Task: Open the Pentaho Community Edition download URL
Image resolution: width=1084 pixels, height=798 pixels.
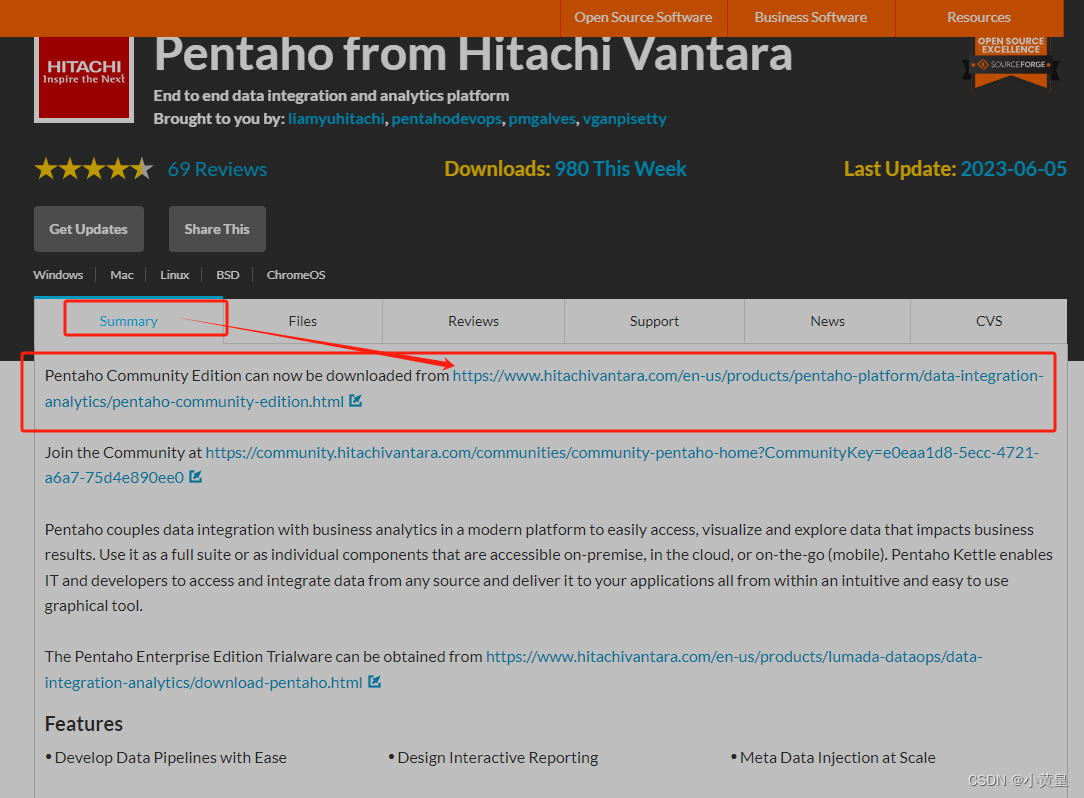Action: point(544,388)
